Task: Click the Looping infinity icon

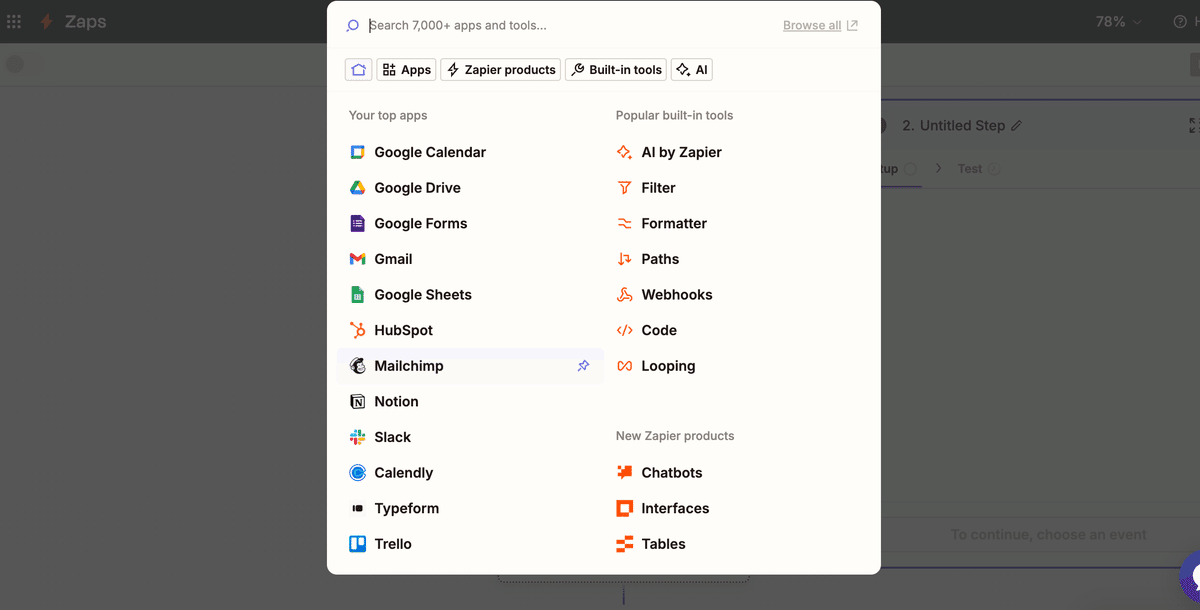Action: pyautogui.click(x=624, y=366)
